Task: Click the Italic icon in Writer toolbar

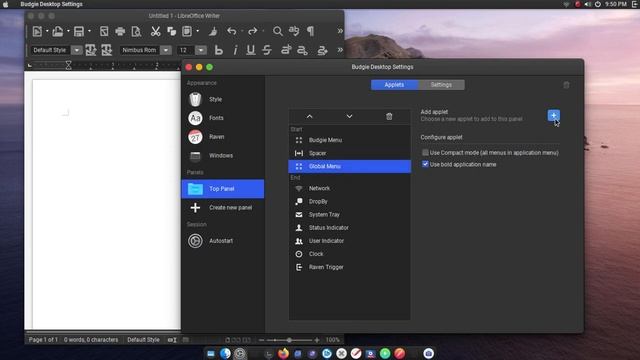Action: point(235,50)
